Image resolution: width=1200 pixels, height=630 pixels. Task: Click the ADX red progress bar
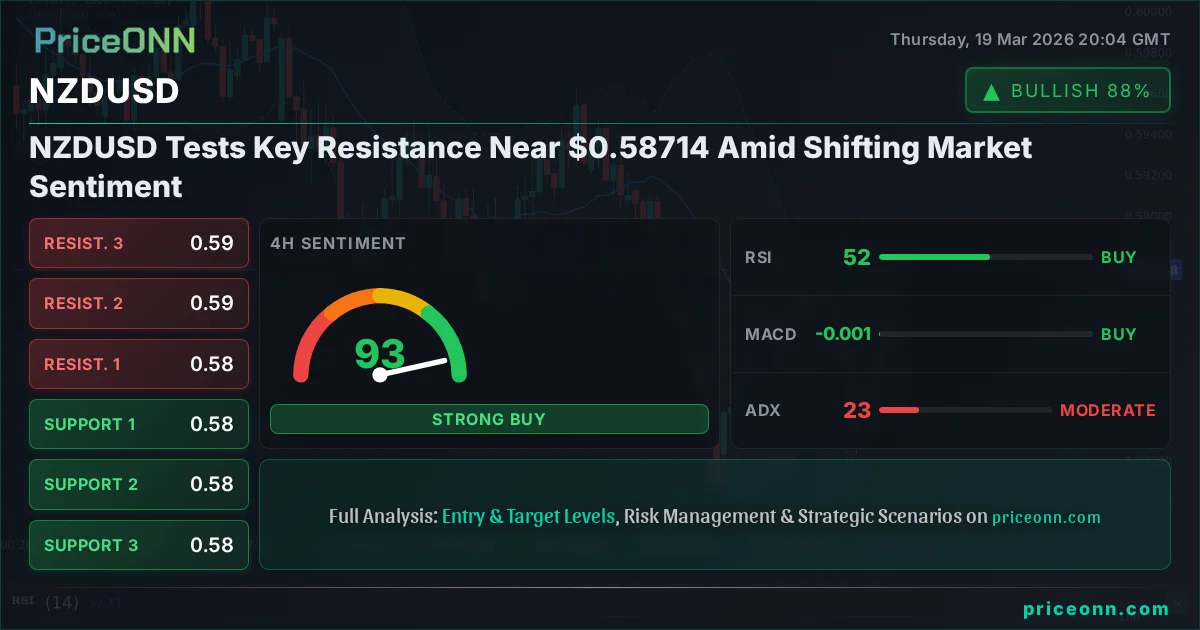click(898, 410)
